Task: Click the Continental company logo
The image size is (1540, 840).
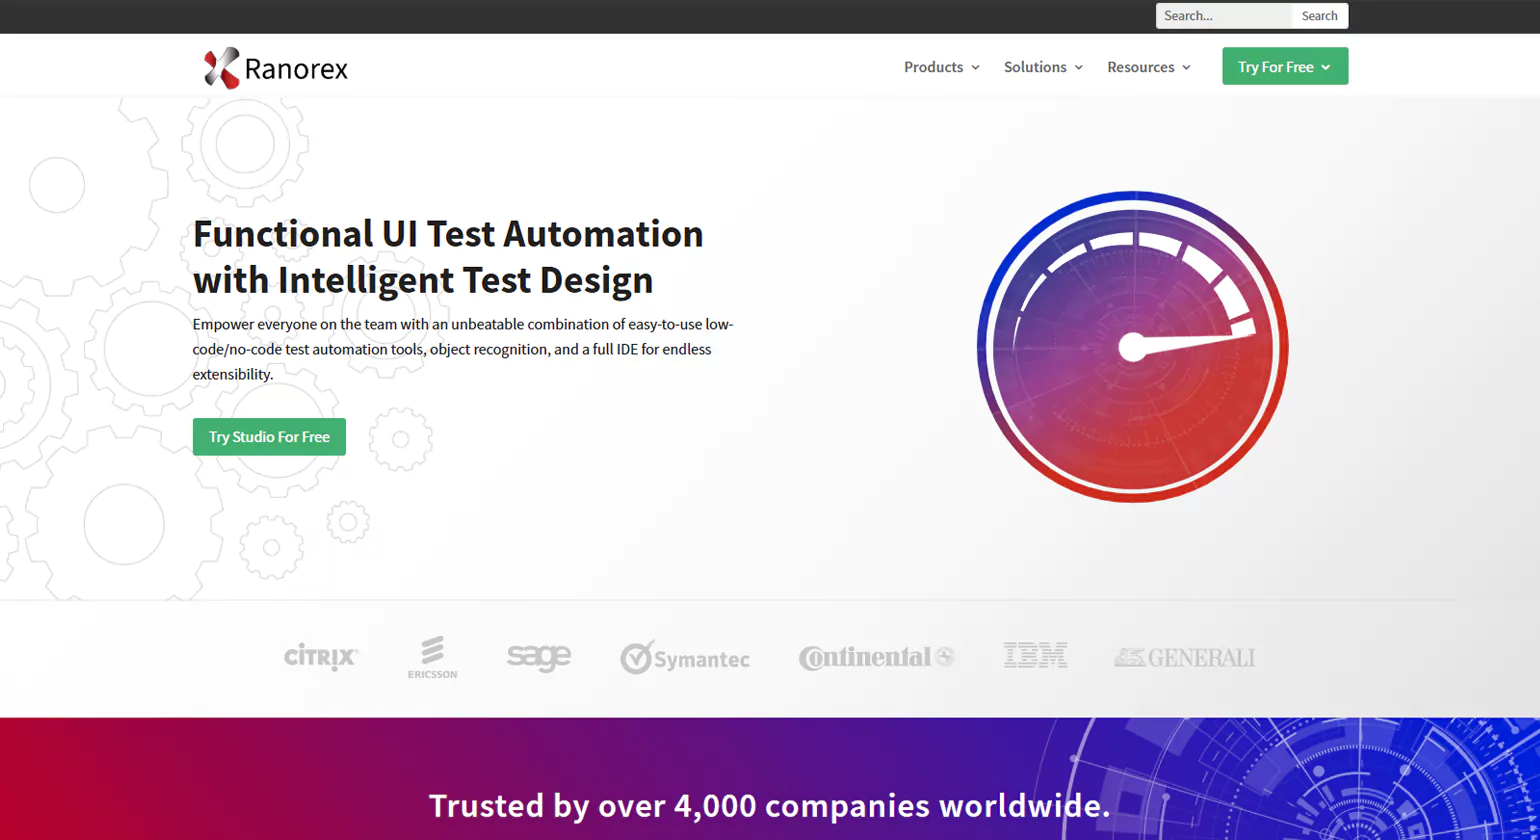Action: 876,657
